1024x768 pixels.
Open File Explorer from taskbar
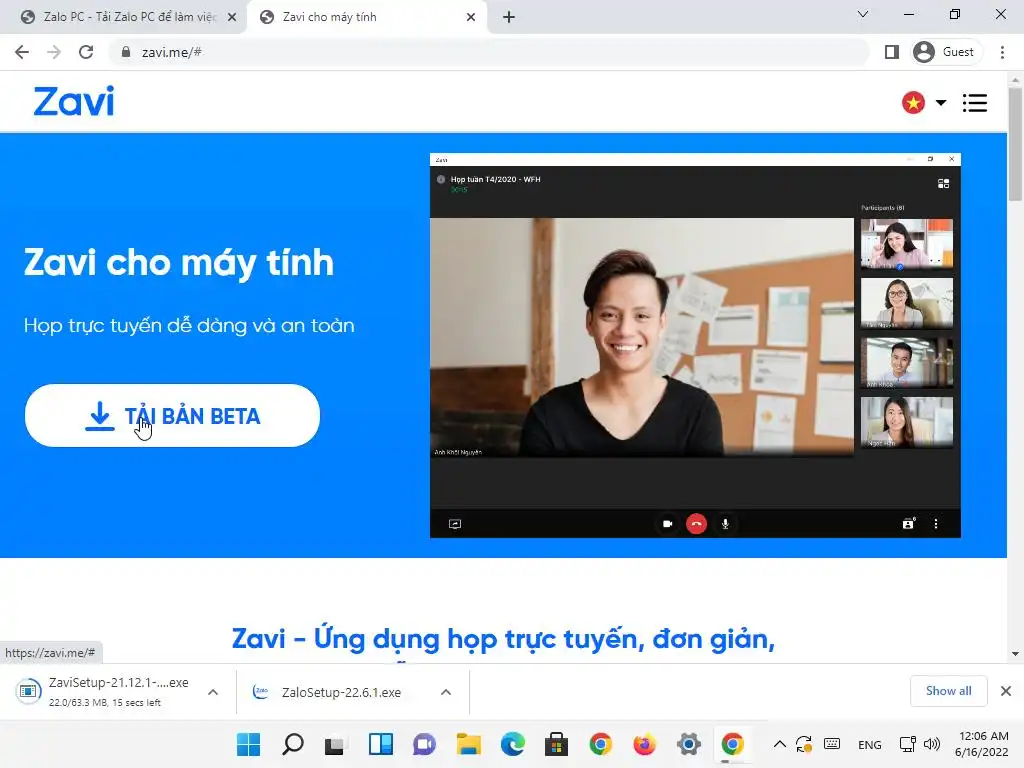(468, 744)
